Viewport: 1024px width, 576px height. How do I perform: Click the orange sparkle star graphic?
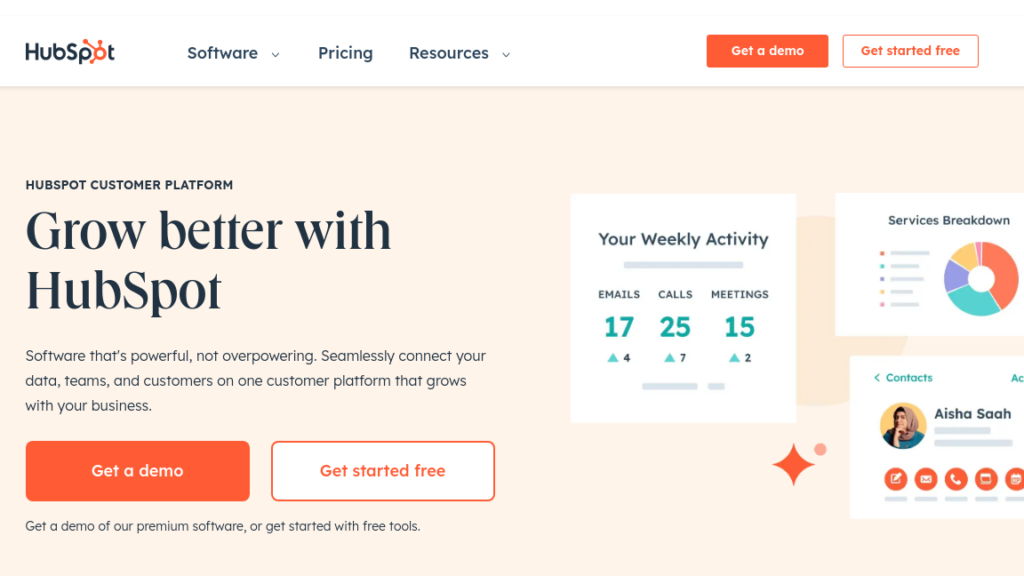pyautogui.click(x=793, y=464)
